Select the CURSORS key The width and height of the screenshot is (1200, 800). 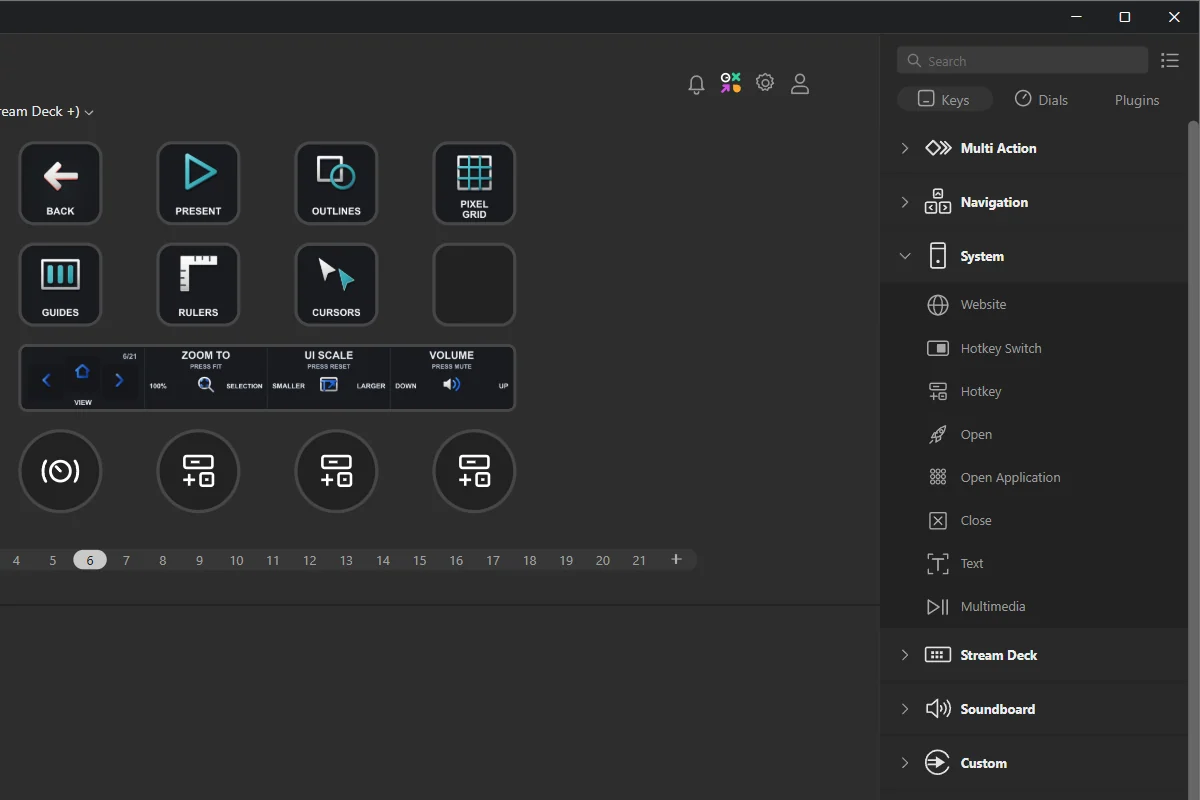tap(336, 285)
